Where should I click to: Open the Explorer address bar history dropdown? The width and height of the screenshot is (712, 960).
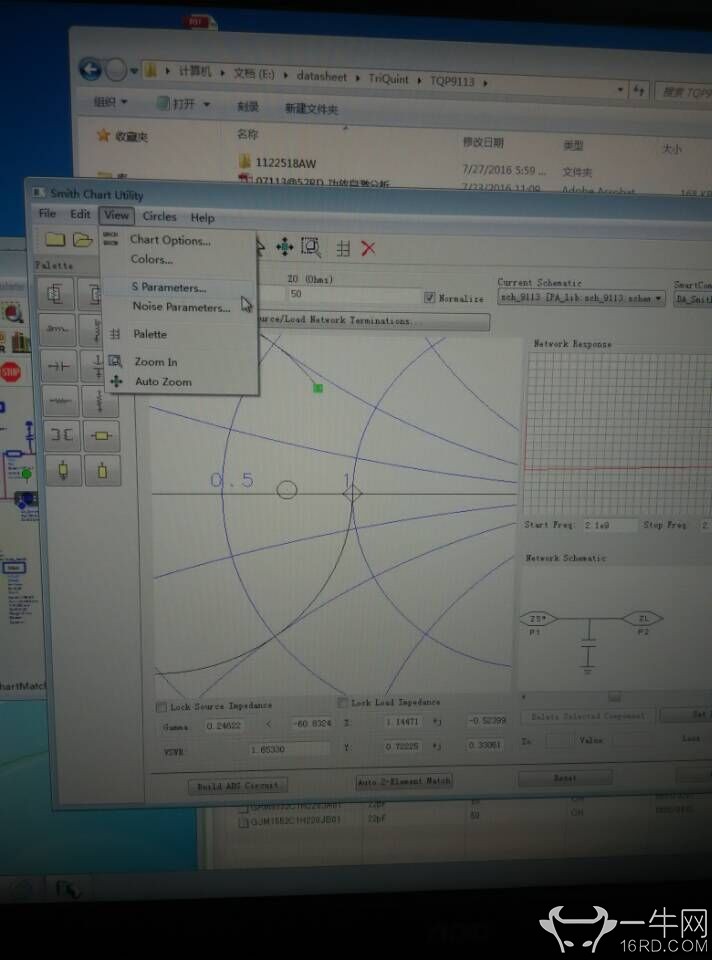[x=620, y=89]
